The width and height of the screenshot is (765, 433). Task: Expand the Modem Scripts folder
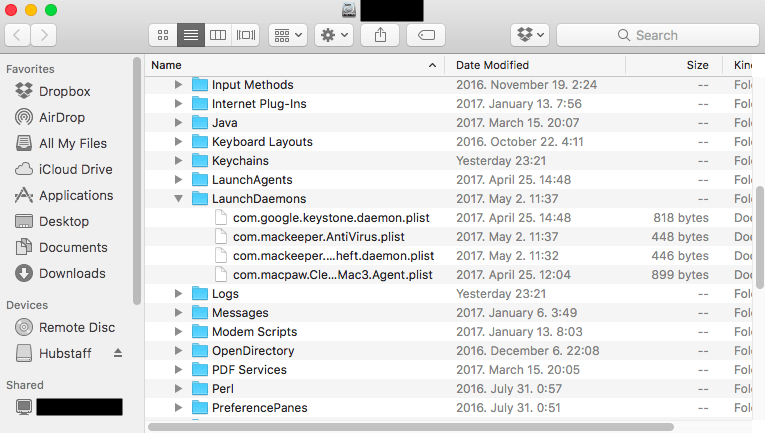pyautogui.click(x=178, y=332)
